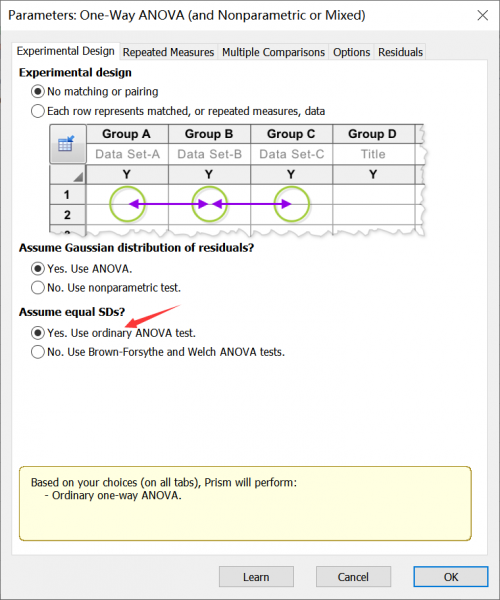Click the Group D column header
Image resolution: width=500 pixels, height=600 pixels.
coord(372,134)
